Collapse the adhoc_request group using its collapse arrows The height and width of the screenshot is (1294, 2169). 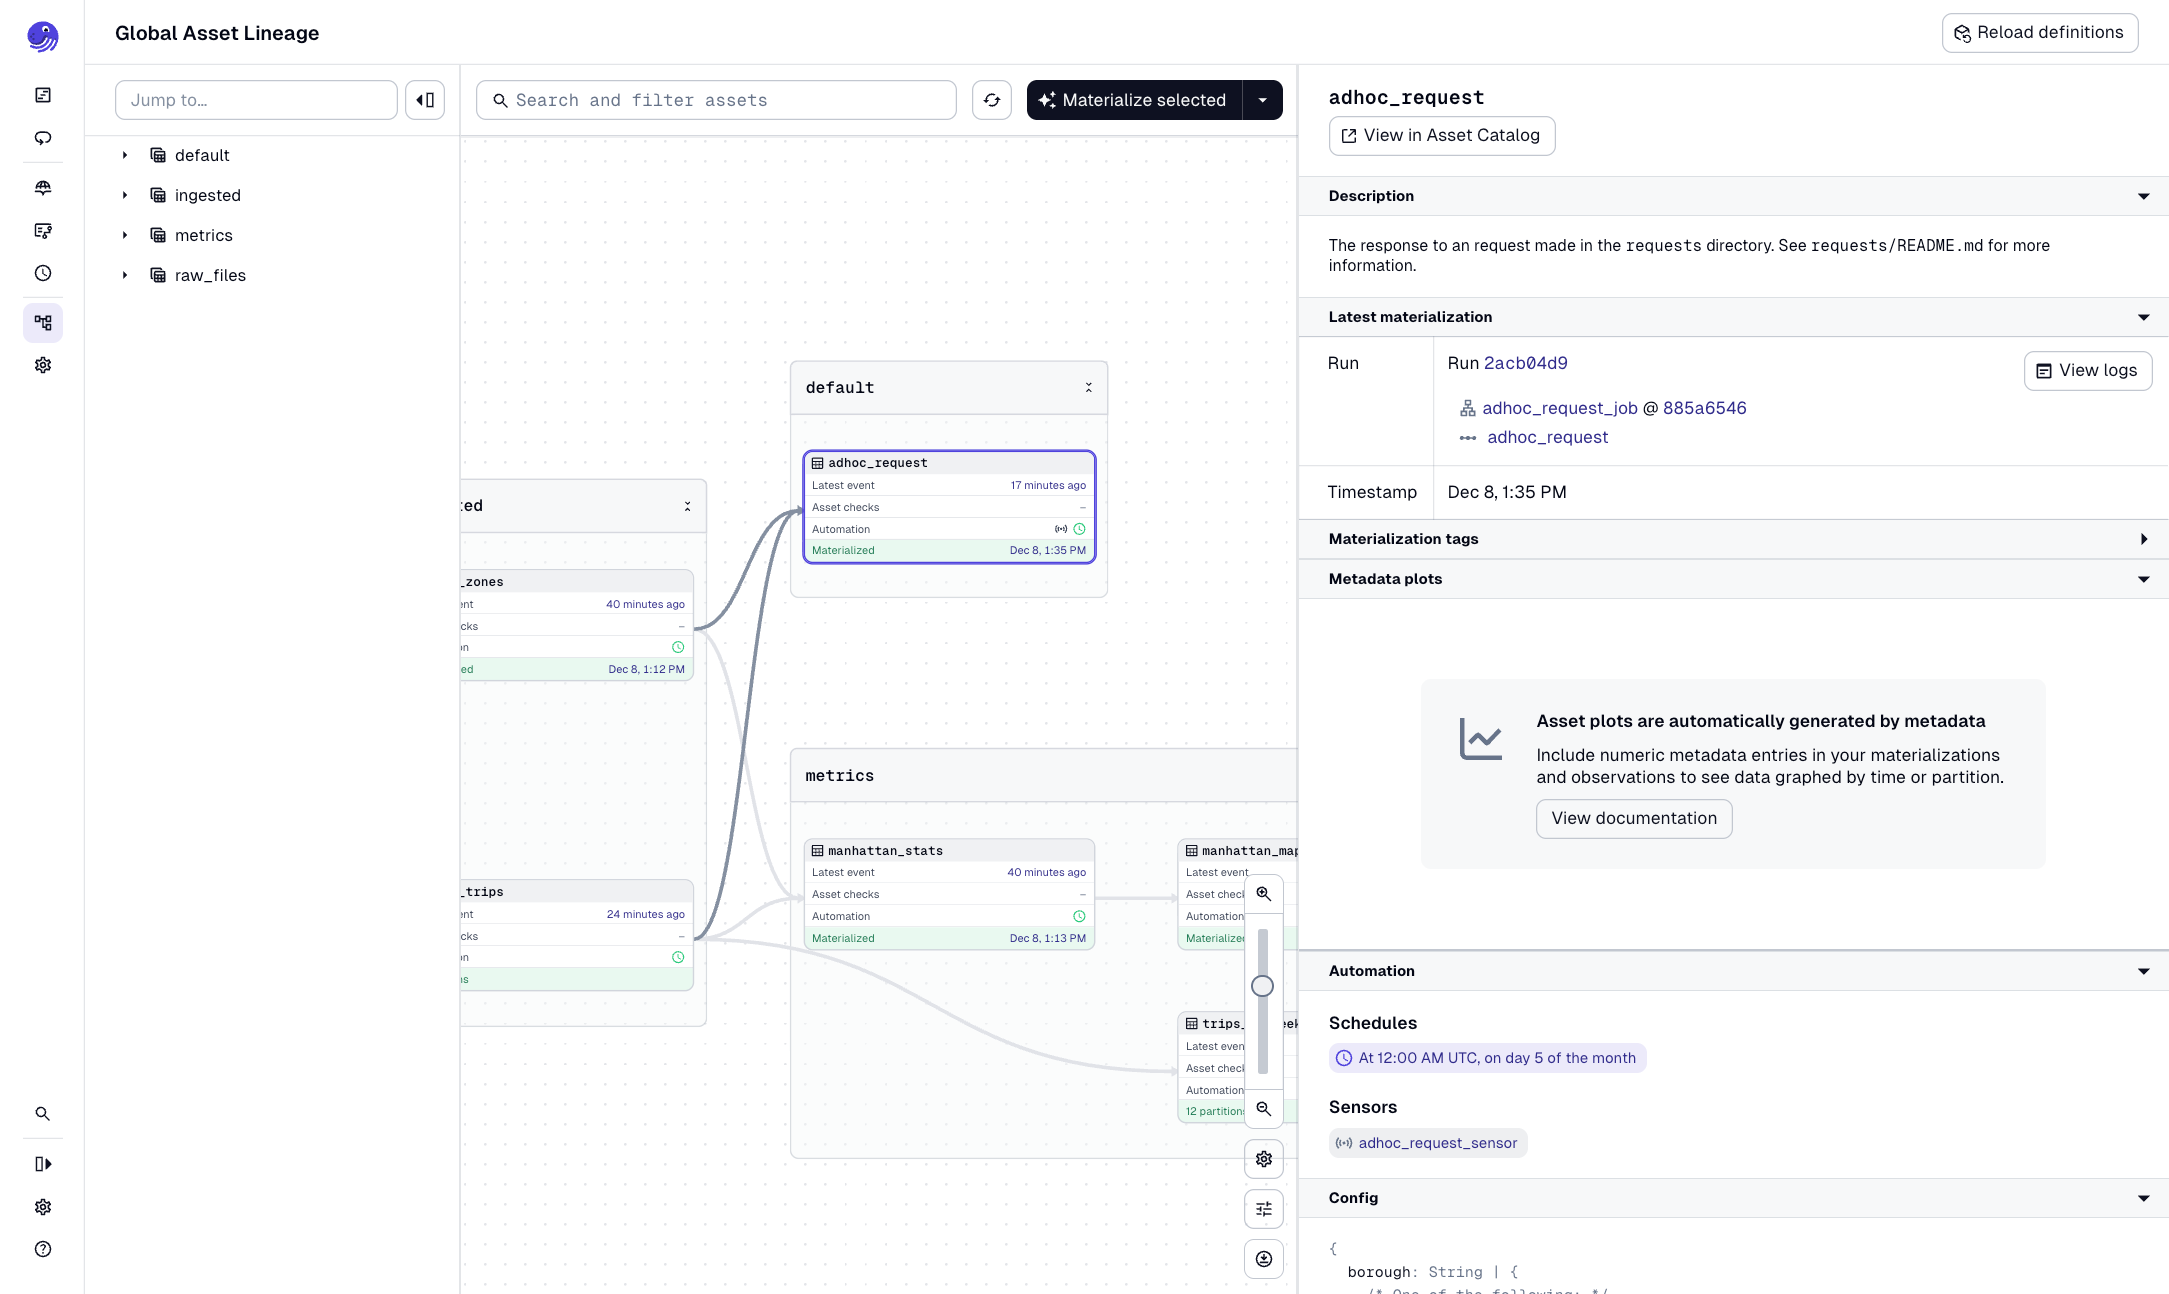click(1088, 387)
